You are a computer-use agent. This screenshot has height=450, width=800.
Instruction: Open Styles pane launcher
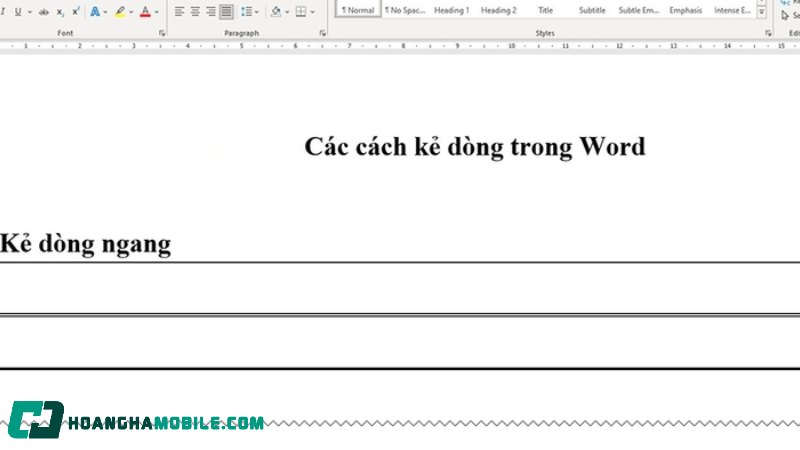tap(768, 33)
